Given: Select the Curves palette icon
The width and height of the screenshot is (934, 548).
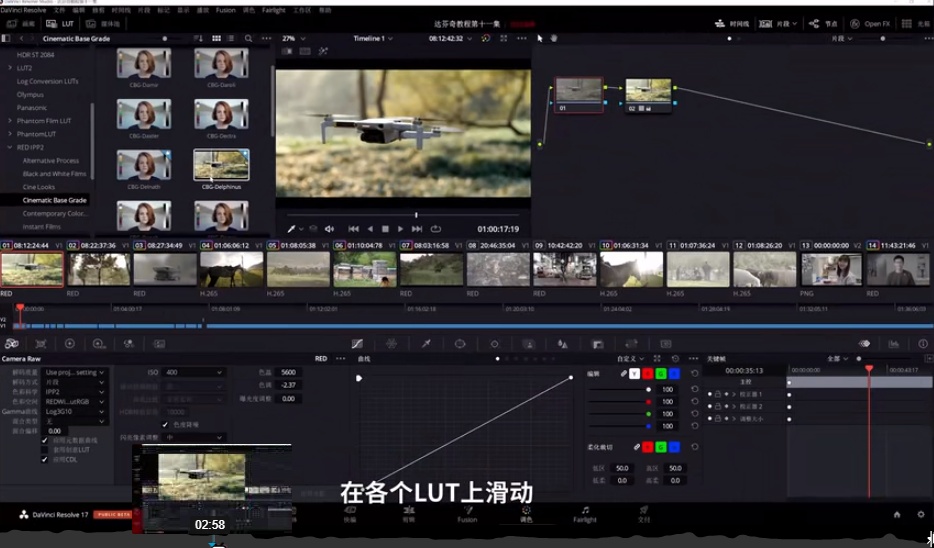Looking at the screenshot, I should 357,344.
